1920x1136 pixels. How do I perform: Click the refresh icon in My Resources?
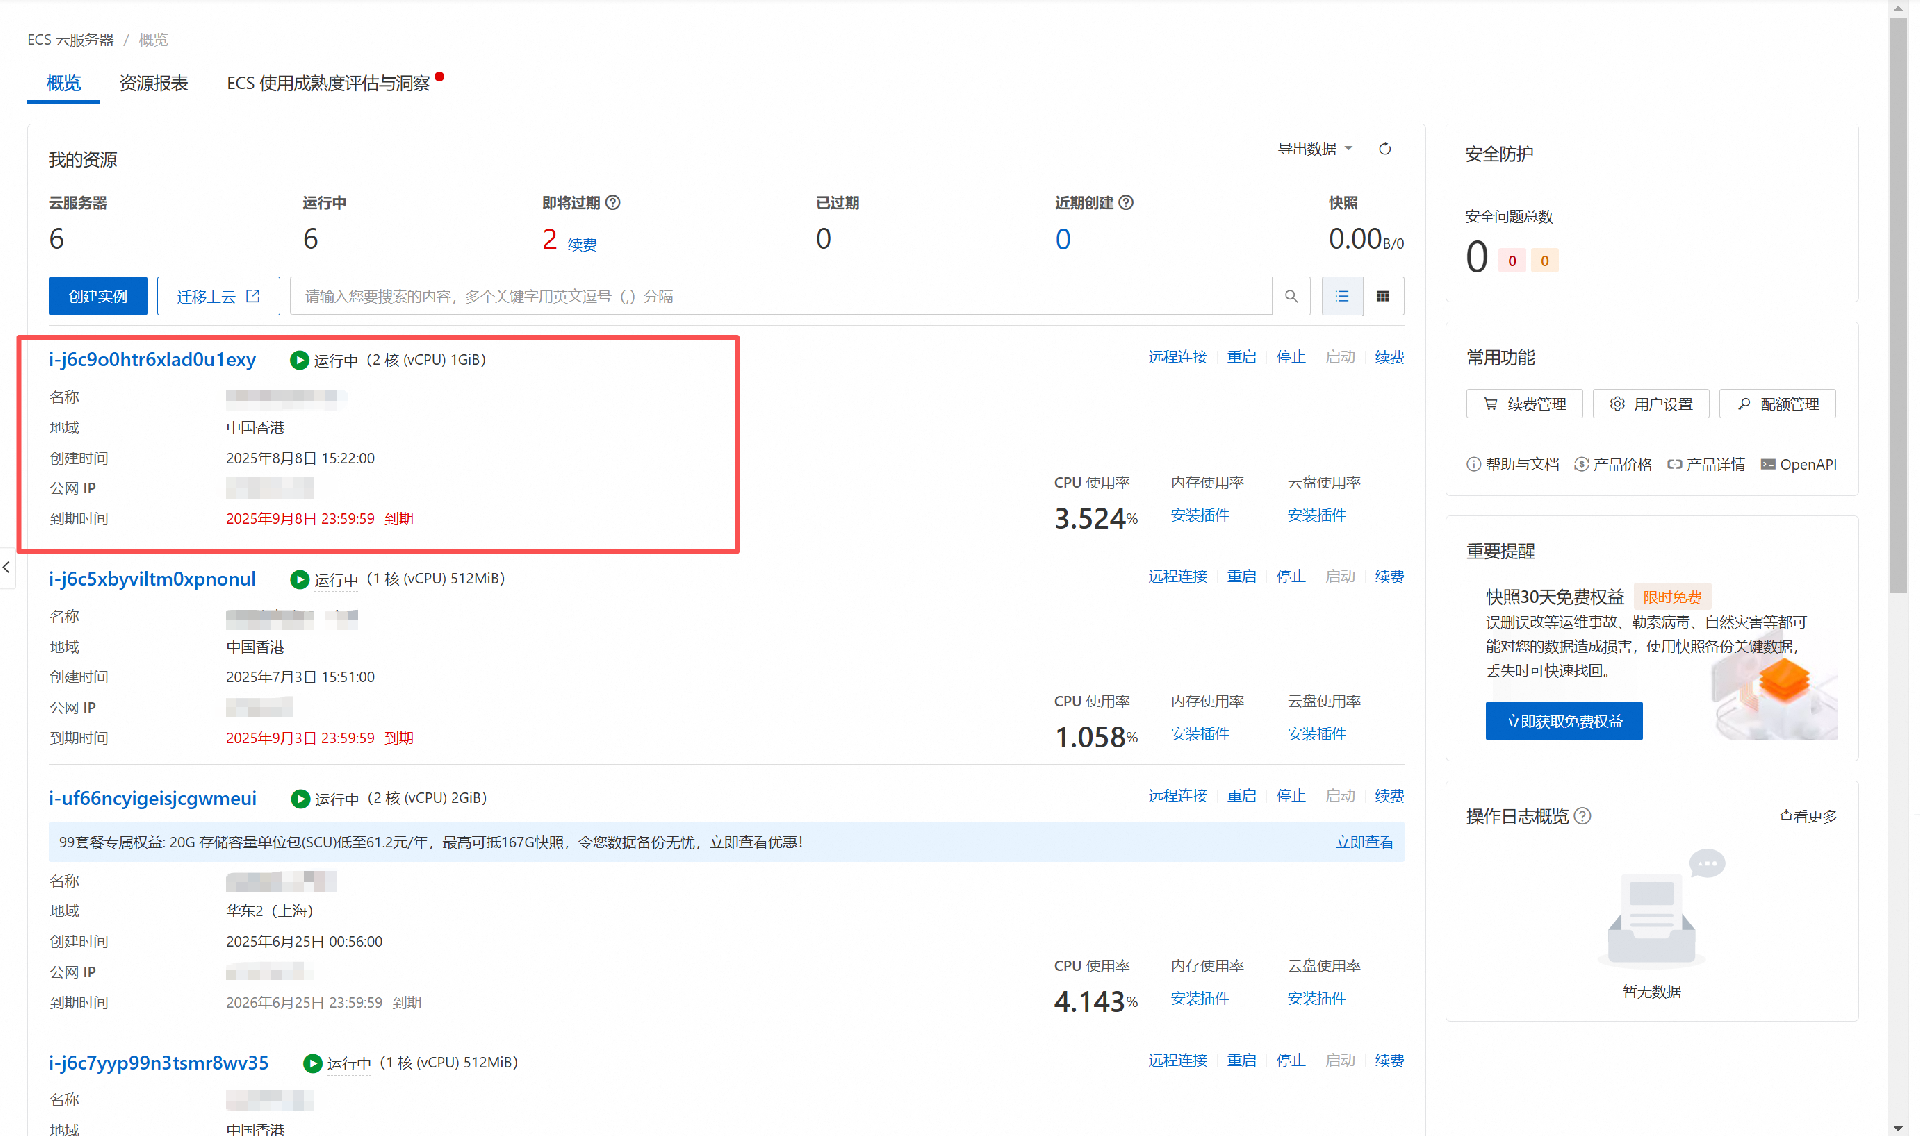[x=1385, y=149]
